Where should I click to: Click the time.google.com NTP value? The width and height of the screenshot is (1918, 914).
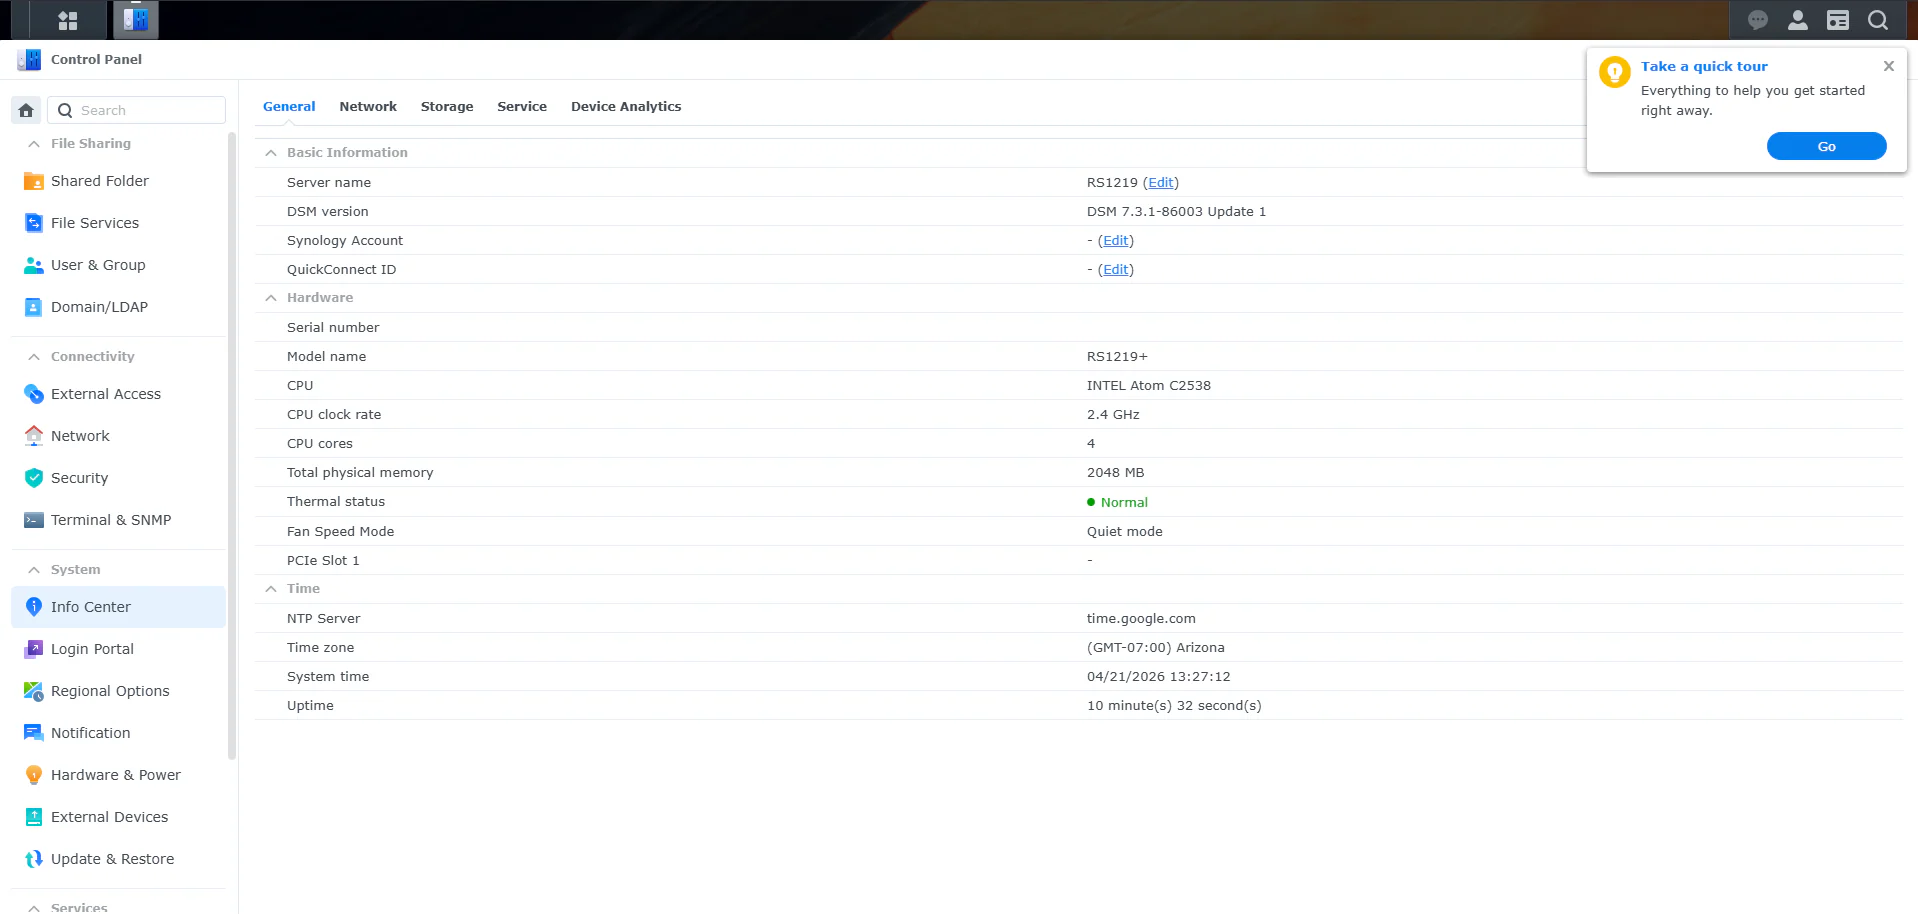pos(1141,618)
